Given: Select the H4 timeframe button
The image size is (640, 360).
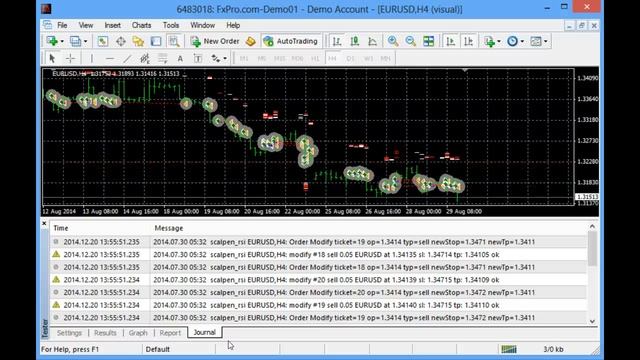Looking at the screenshot, I should pyautogui.click(x=333, y=58).
